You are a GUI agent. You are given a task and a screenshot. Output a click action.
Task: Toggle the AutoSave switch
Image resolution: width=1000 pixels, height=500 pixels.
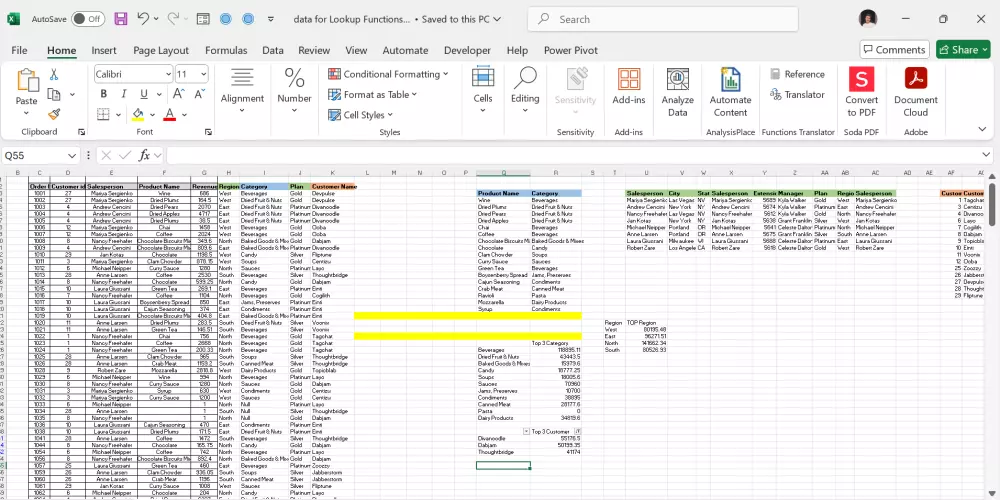87,19
